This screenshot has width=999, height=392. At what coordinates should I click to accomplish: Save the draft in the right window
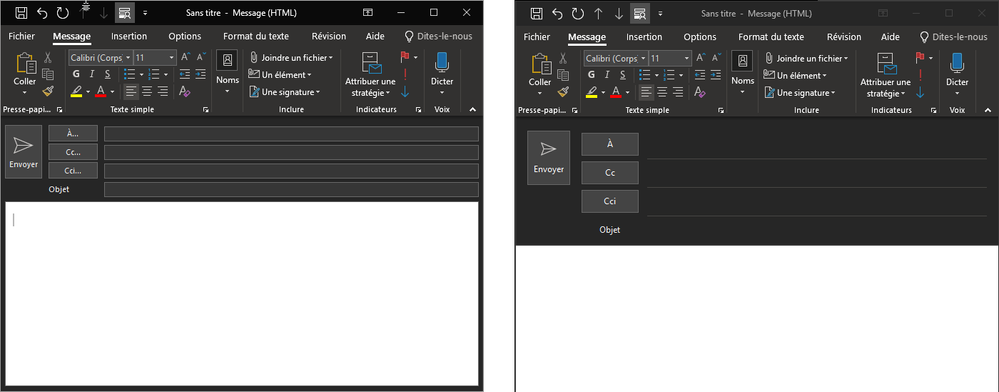tap(536, 13)
